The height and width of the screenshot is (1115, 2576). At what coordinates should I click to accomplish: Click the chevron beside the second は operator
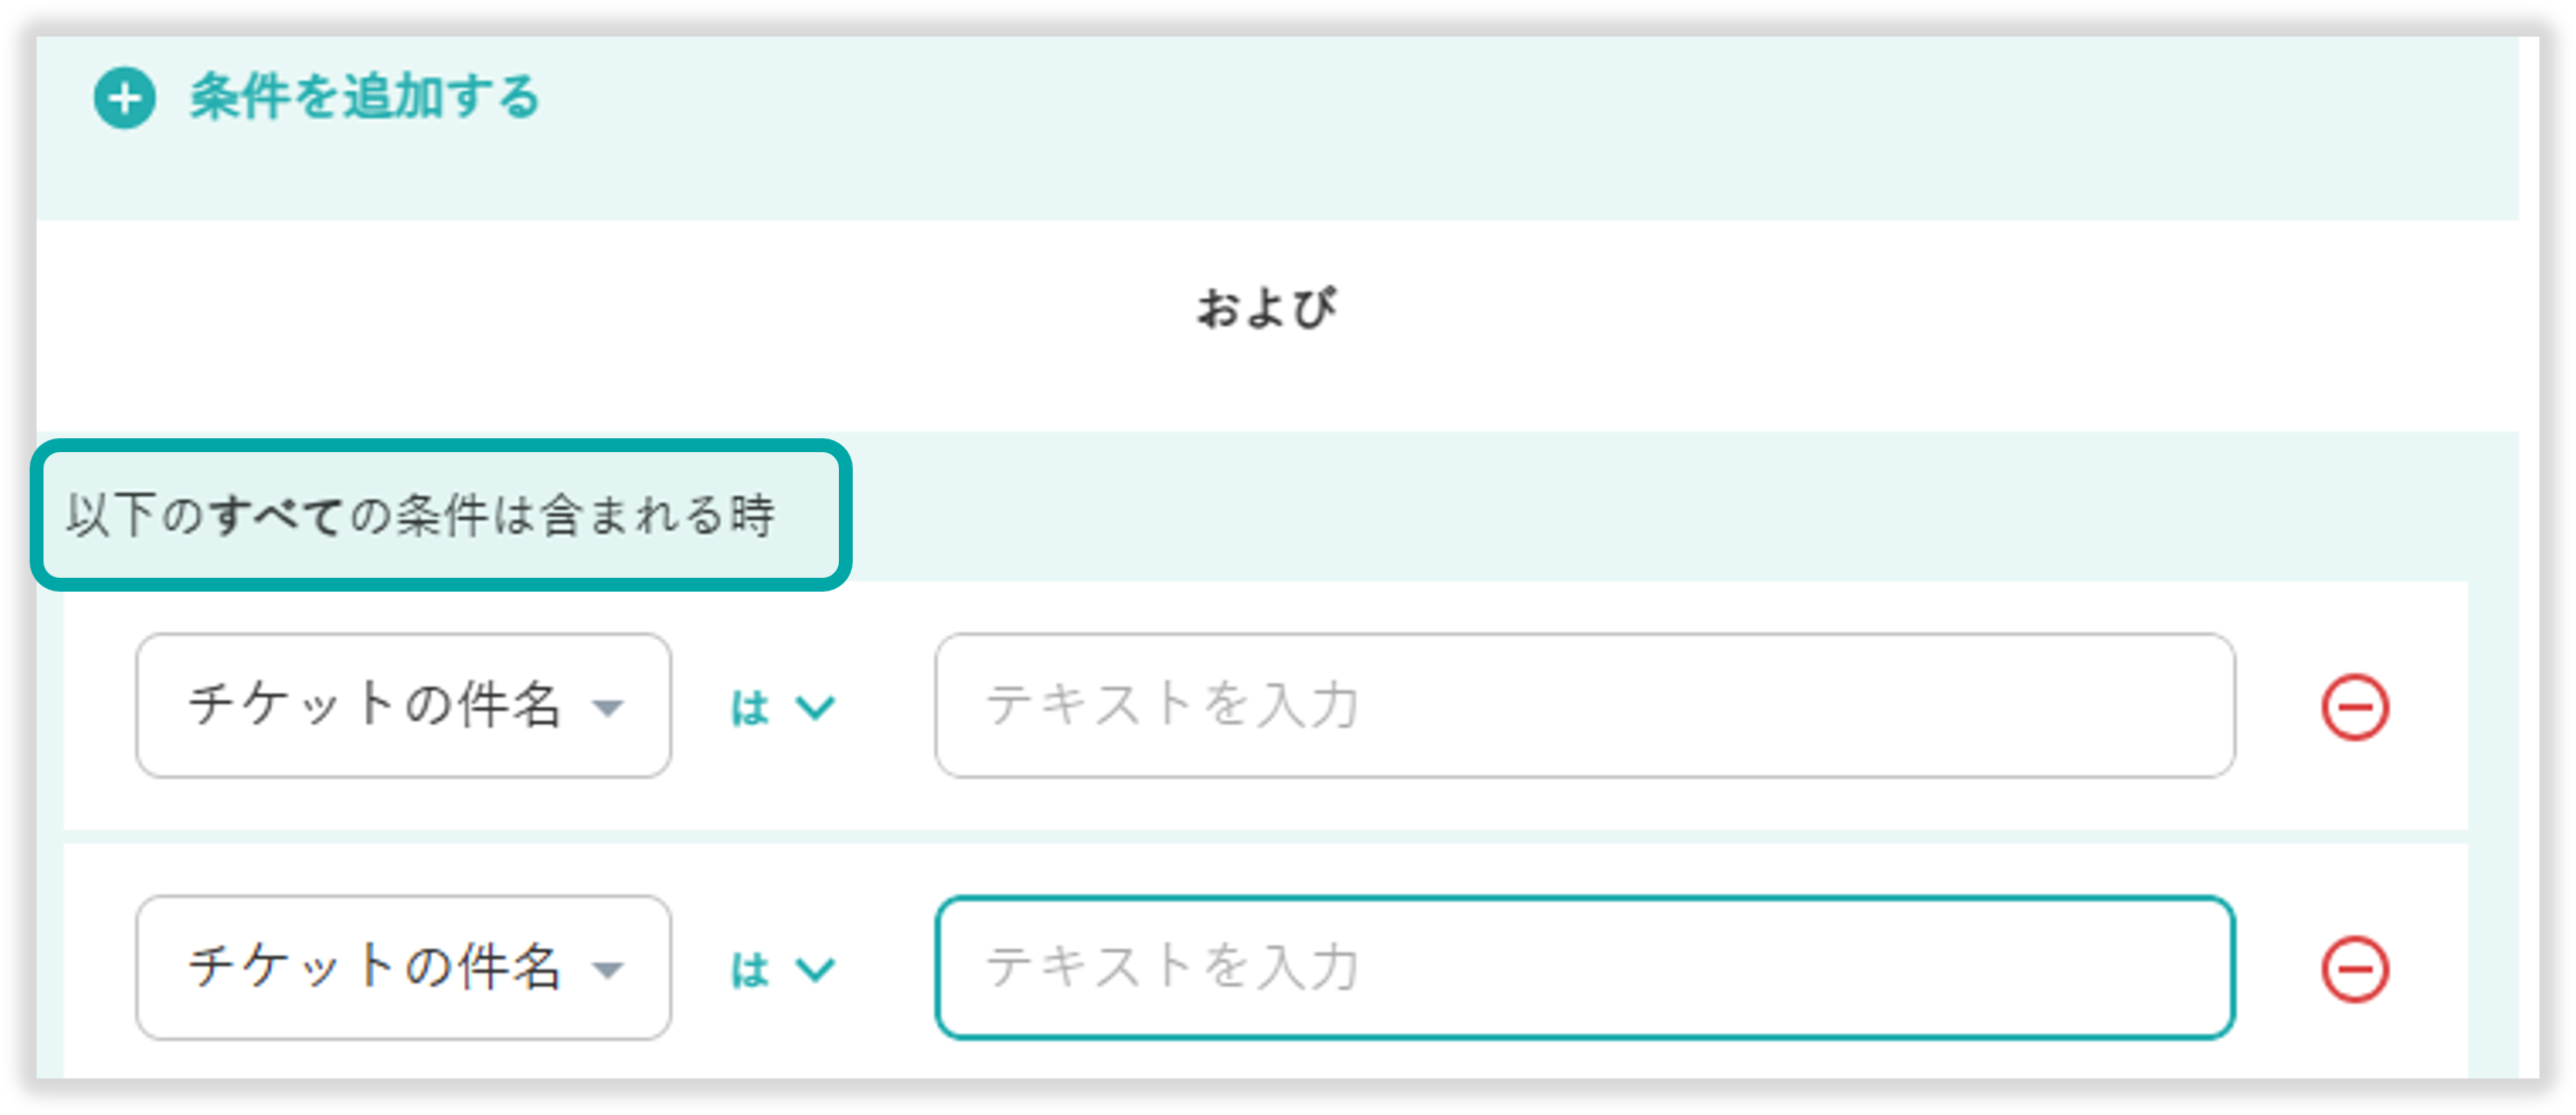(815, 969)
